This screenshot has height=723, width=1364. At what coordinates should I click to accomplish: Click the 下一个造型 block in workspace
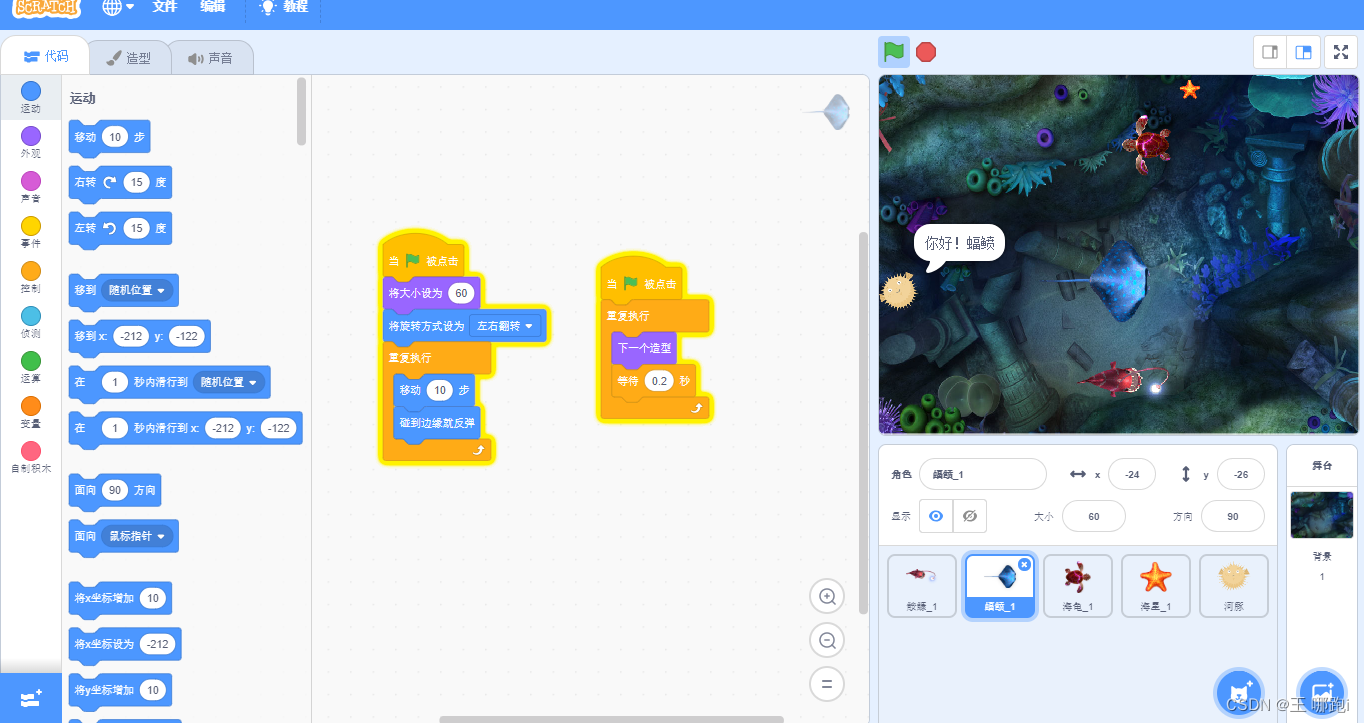point(644,349)
